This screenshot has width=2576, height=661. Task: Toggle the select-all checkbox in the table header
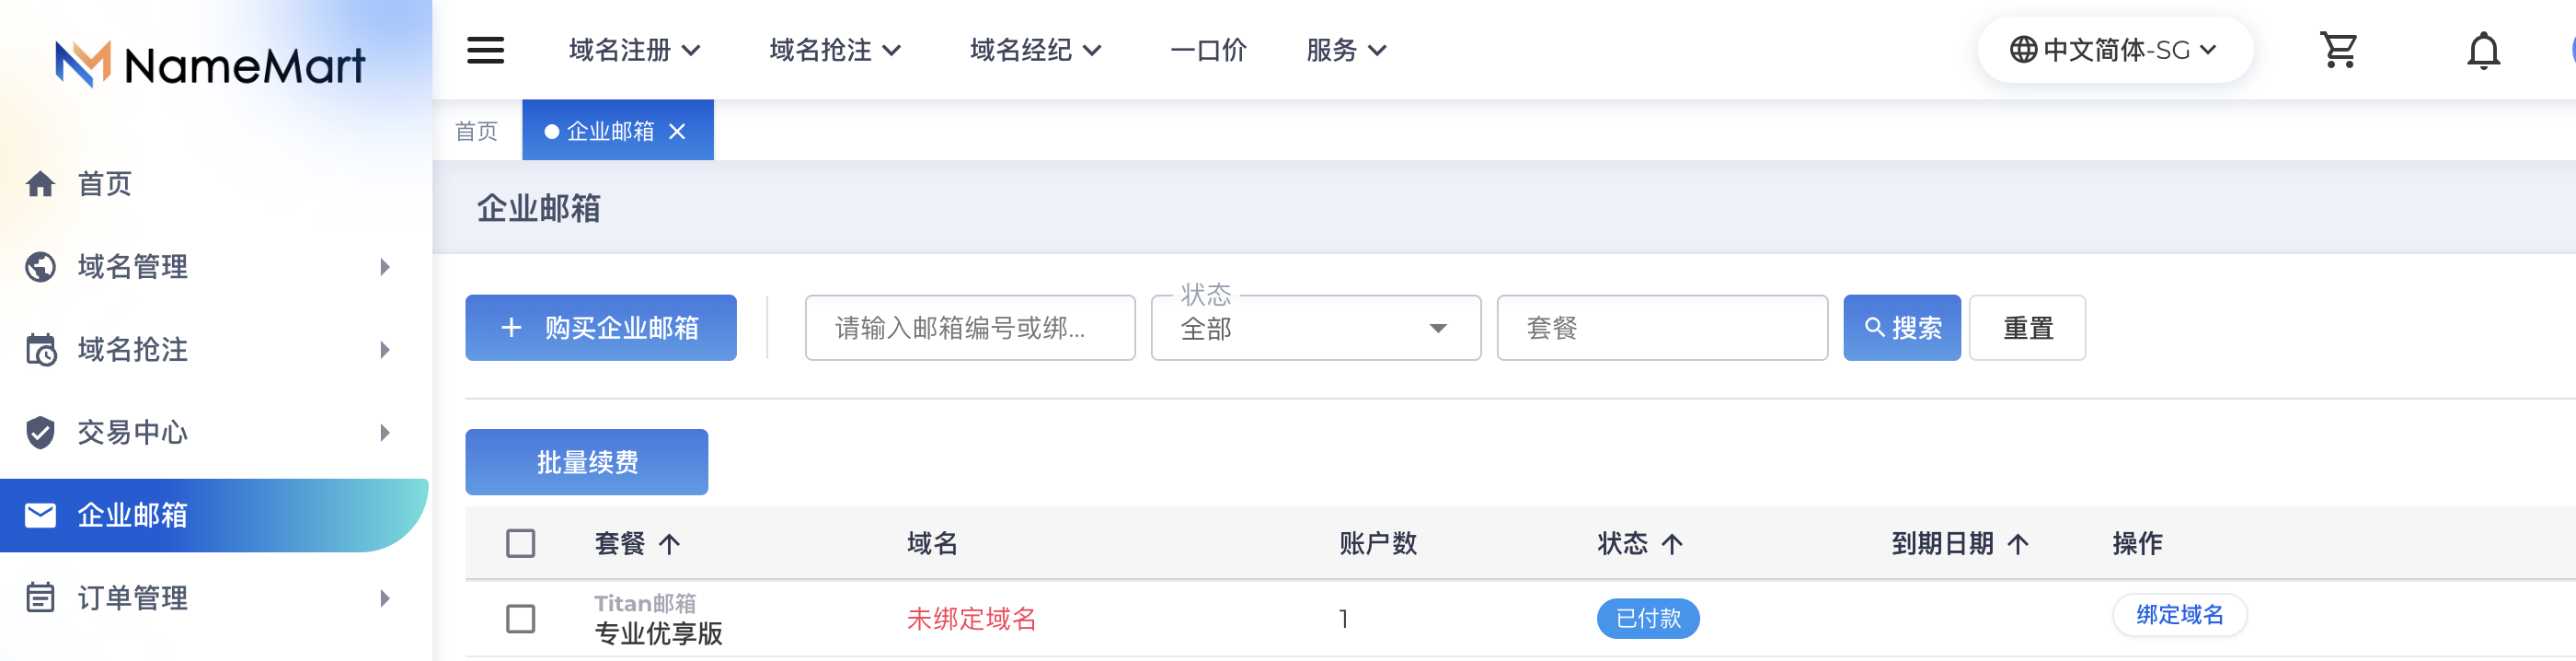(520, 543)
